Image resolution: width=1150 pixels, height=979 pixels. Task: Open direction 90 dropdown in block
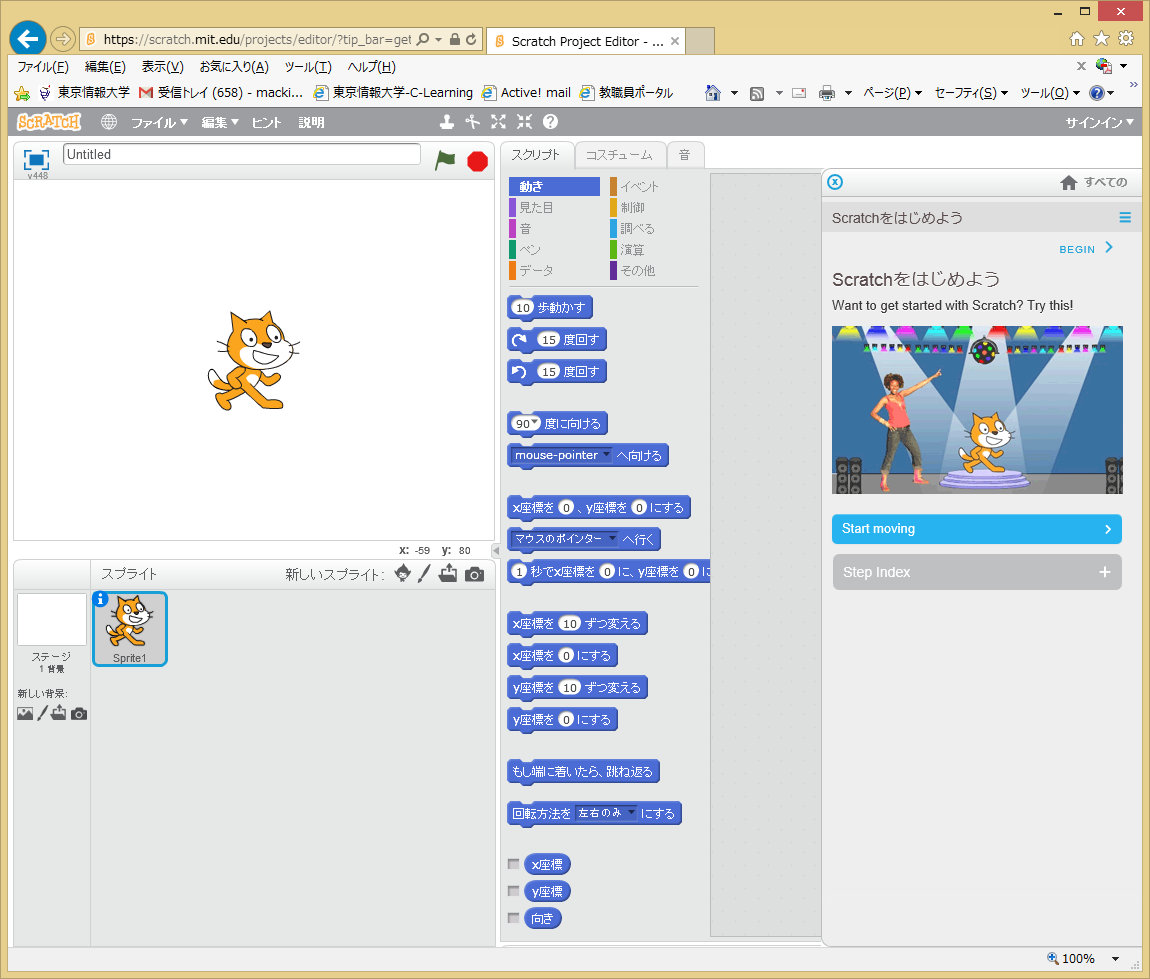535,422
